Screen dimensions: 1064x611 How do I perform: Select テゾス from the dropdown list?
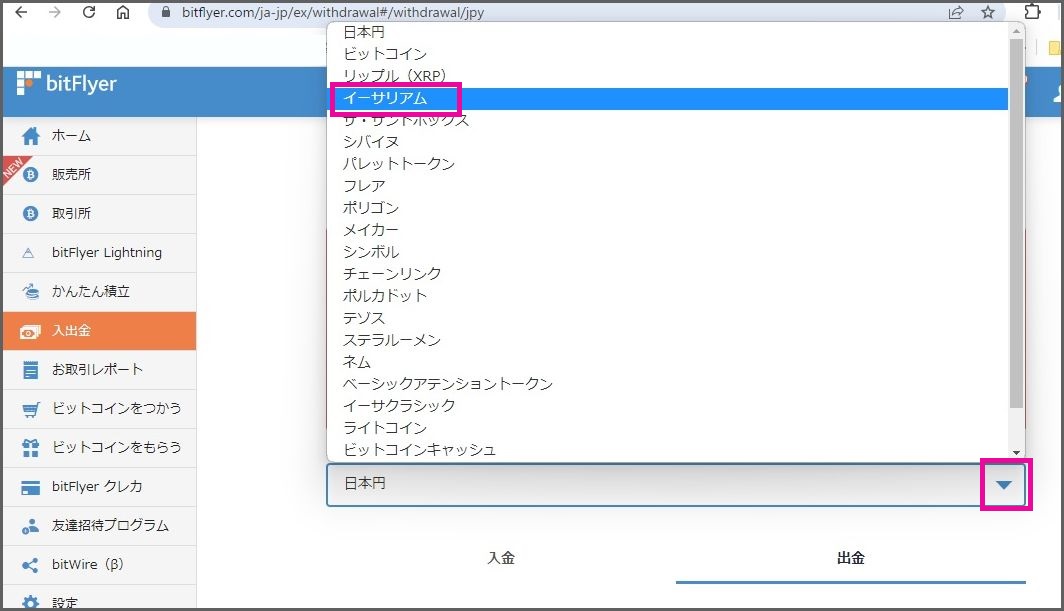click(x=668, y=318)
